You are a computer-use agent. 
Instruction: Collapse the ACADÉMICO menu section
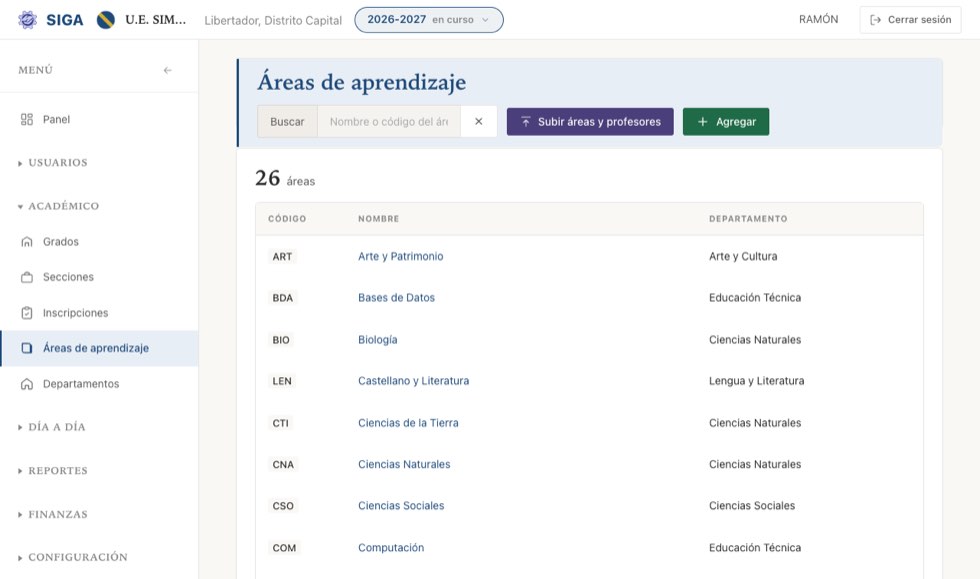58,206
